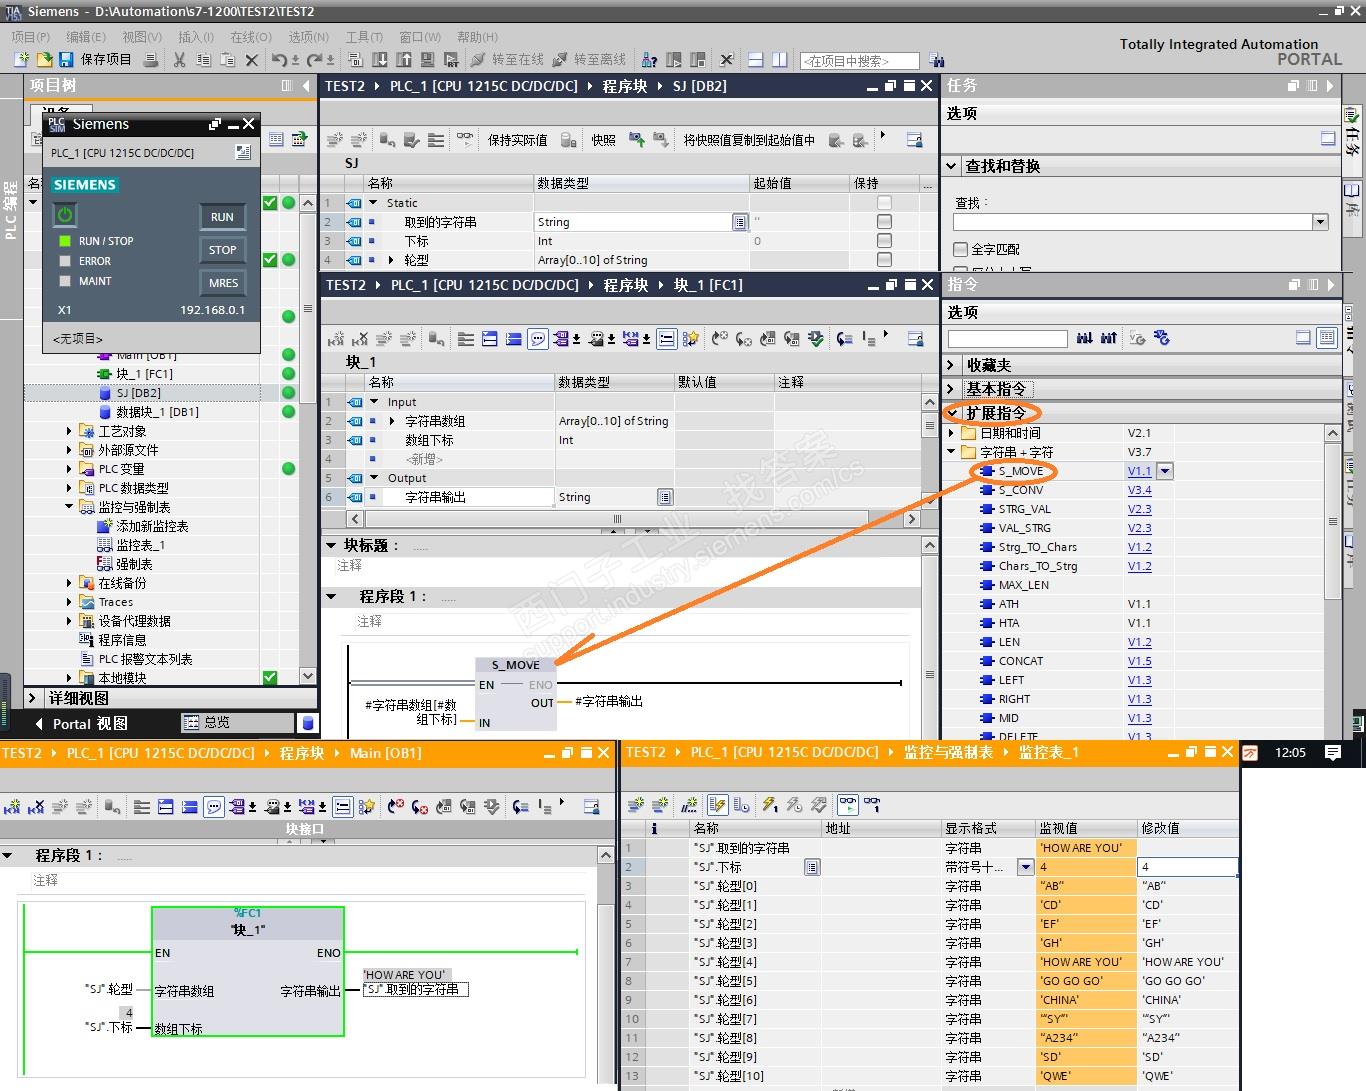Toggle retain checkbox for the 轮型 row
Screen dimensions: 1366x1091
coord(884,260)
